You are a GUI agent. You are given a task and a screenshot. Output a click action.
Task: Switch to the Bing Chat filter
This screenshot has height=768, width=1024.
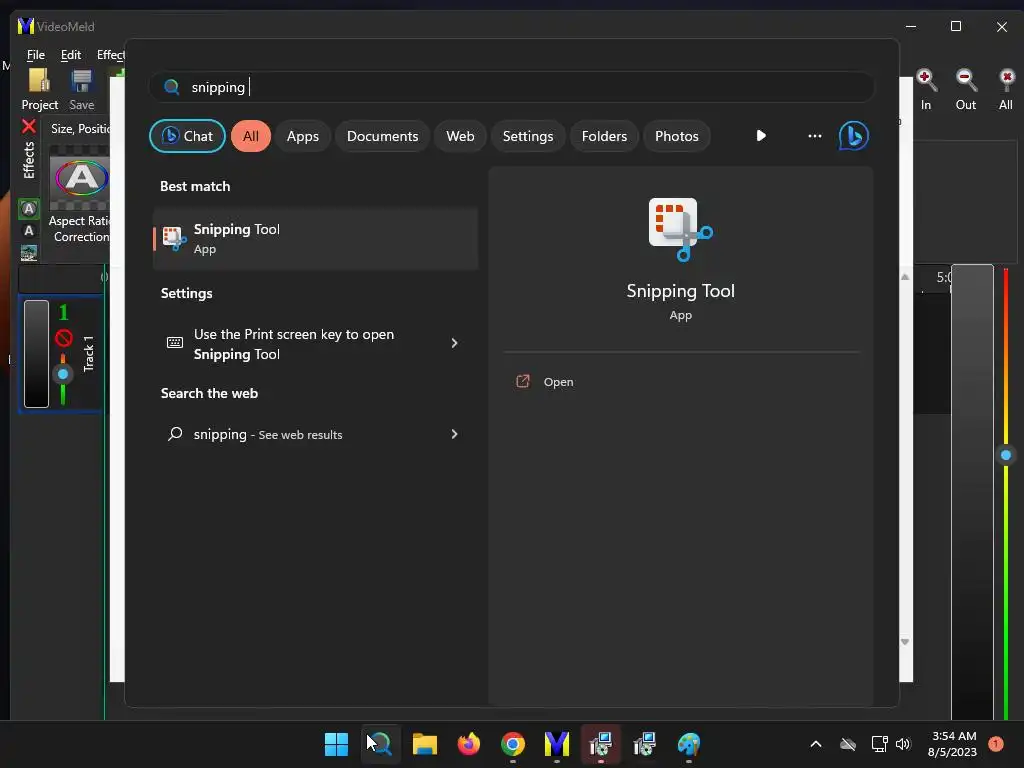187,136
